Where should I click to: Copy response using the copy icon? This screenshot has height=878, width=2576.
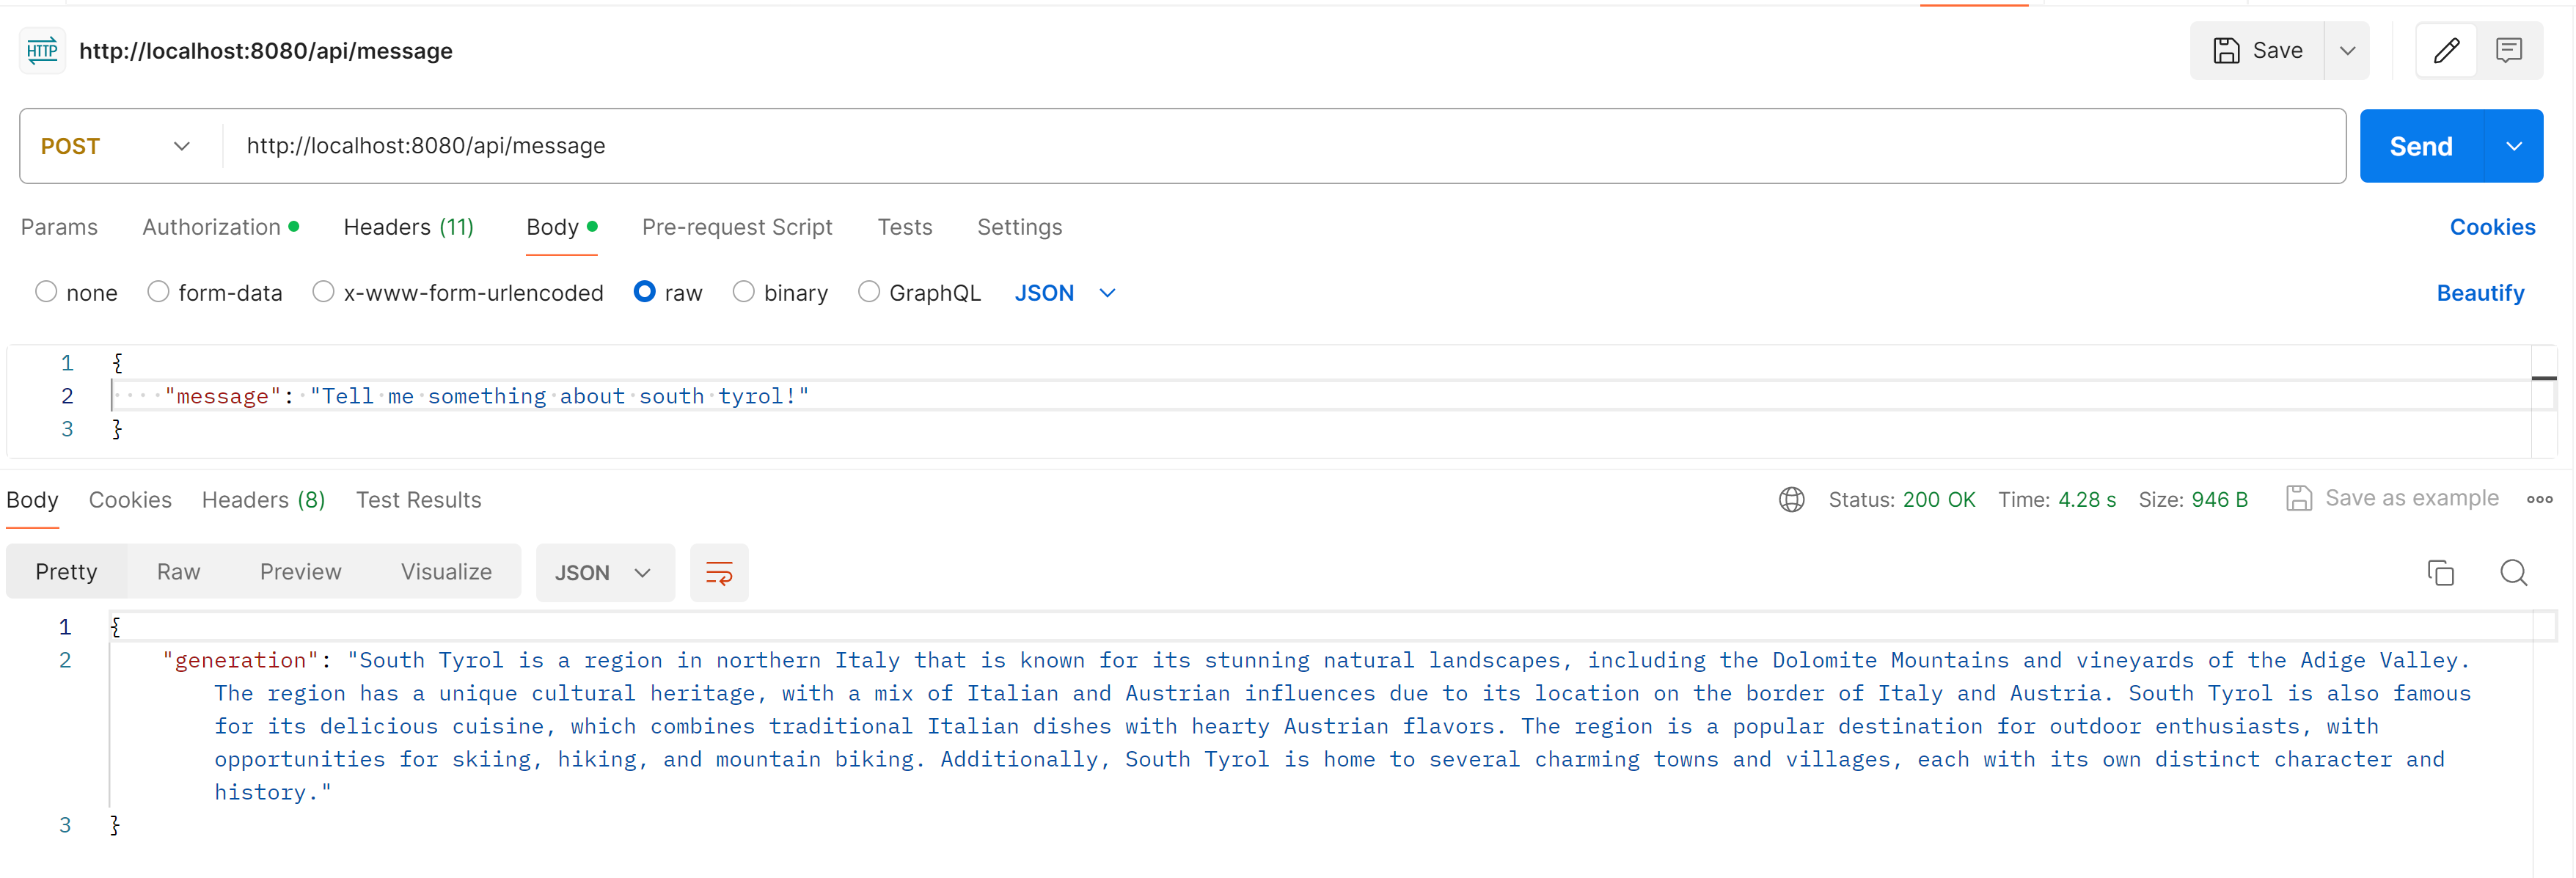coord(2440,573)
